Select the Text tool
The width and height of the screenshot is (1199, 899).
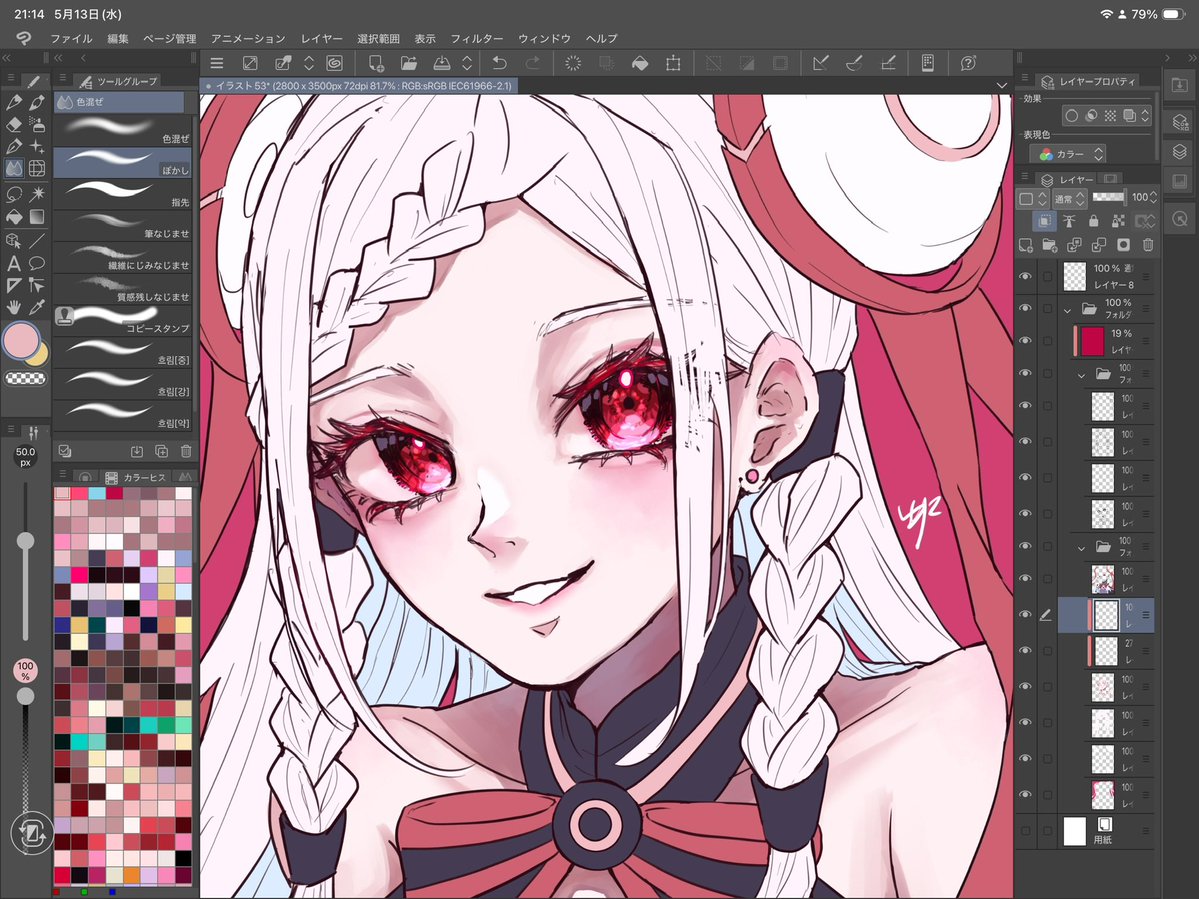(14, 264)
